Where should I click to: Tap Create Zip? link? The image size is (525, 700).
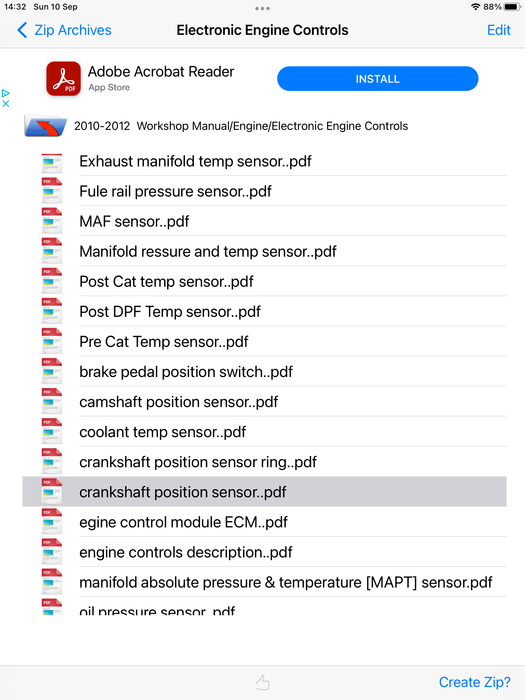[x=475, y=682]
